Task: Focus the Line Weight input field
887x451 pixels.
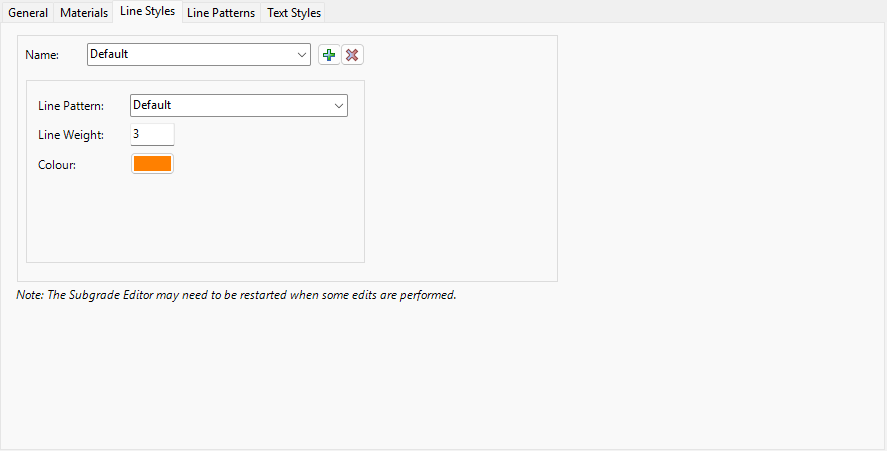Action: click(x=152, y=134)
